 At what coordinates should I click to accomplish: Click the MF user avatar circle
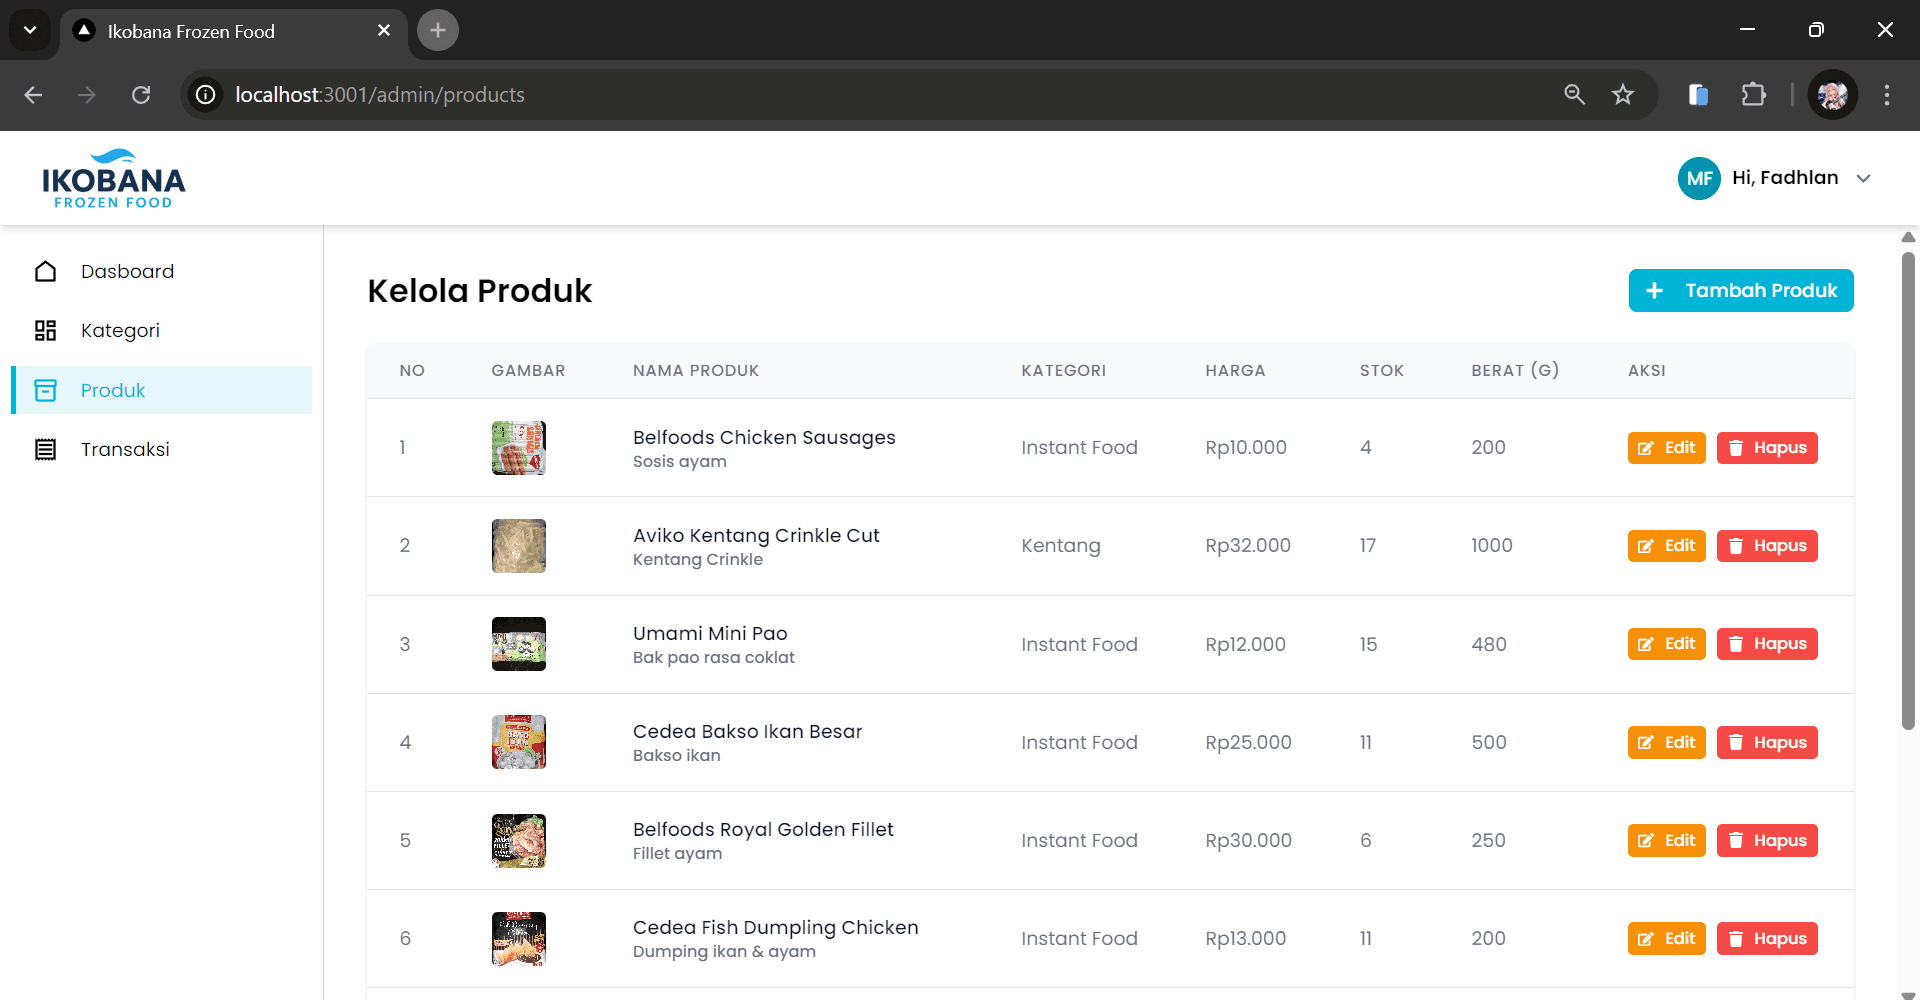[x=1698, y=179]
